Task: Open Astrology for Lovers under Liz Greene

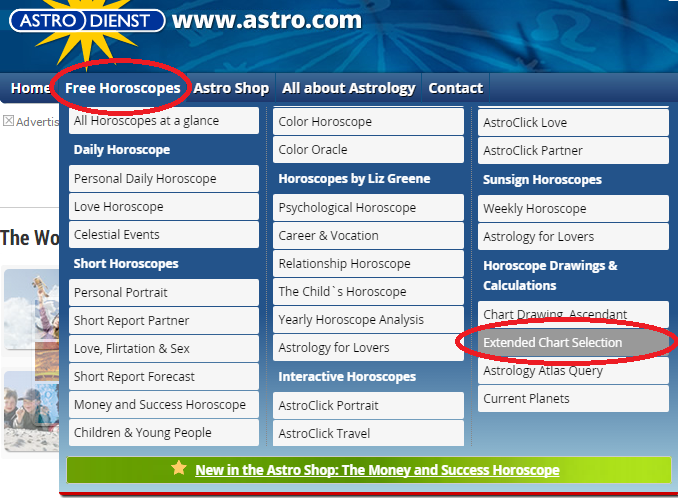Action: point(368,348)
